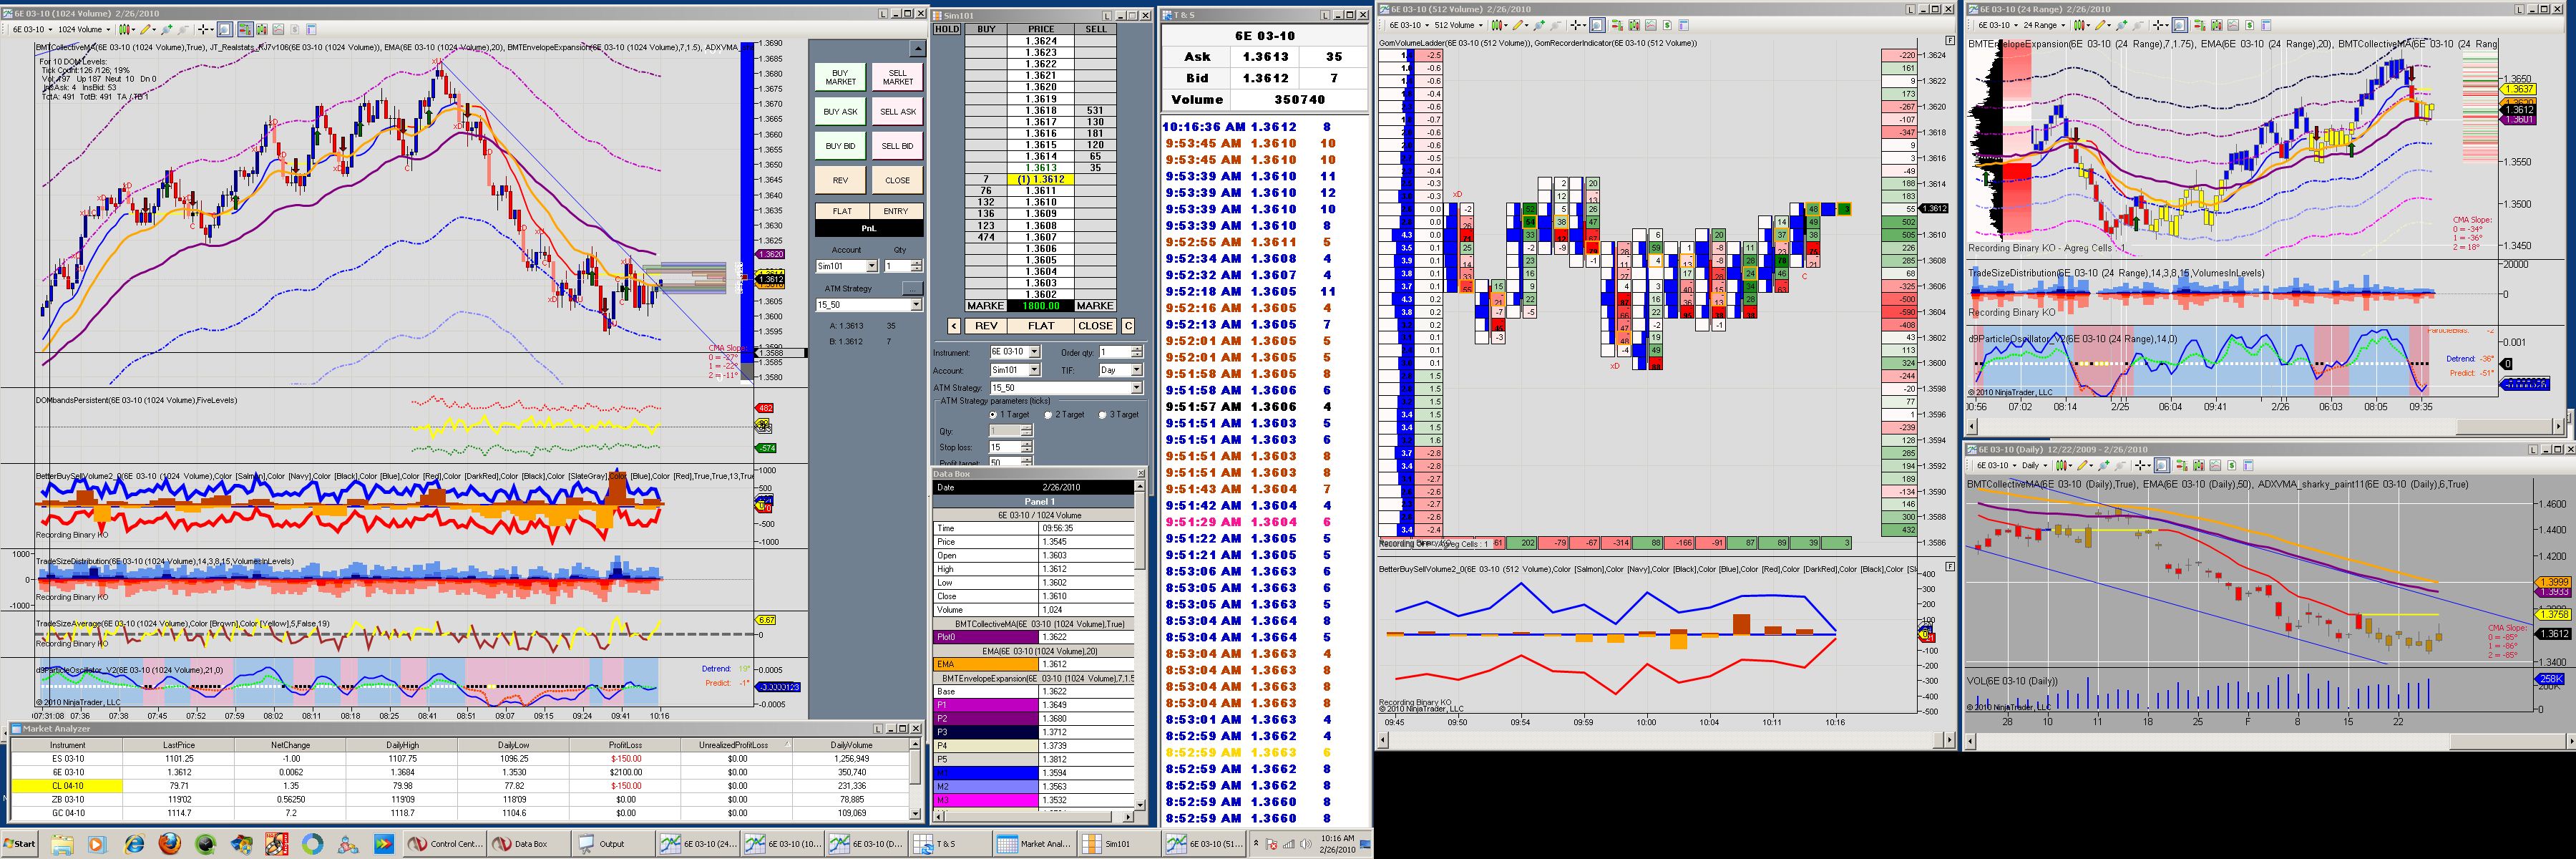Open Account Sim101 dropdown in Chart Trader
2576x859 pixels.
872,266
